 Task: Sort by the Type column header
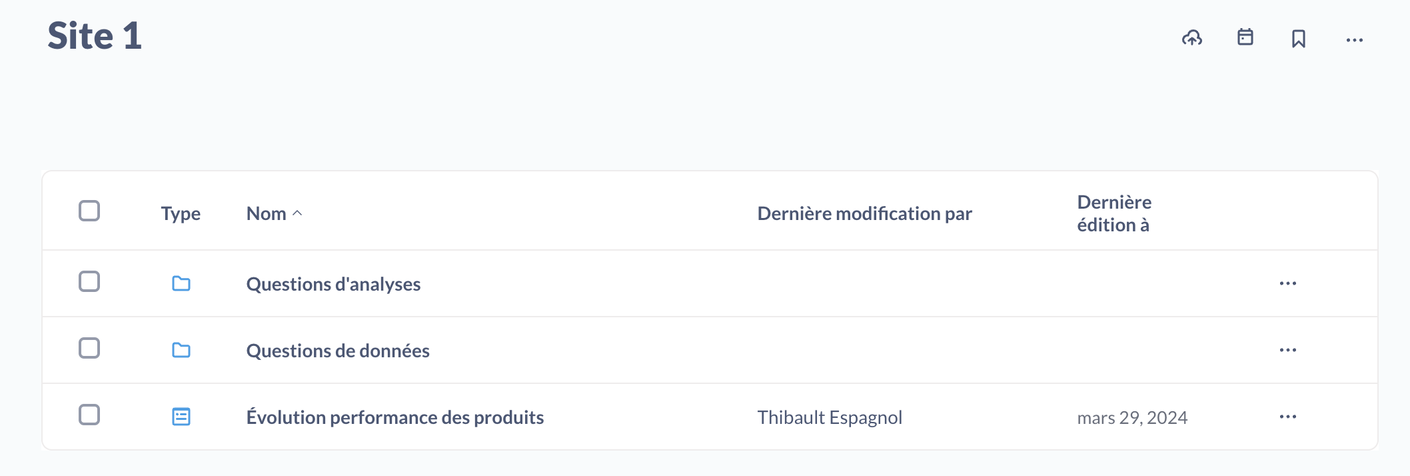(x=180, y=213)
